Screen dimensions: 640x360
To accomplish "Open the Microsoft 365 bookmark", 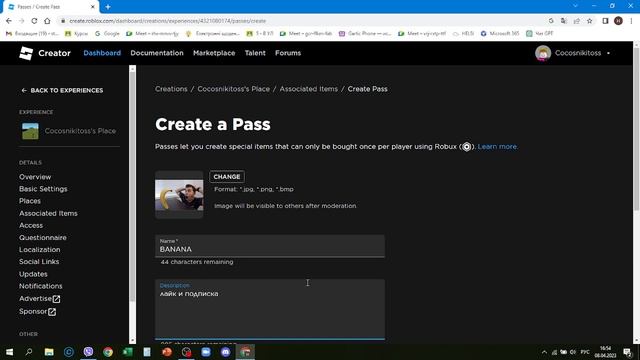I will [x=500, y=33].
